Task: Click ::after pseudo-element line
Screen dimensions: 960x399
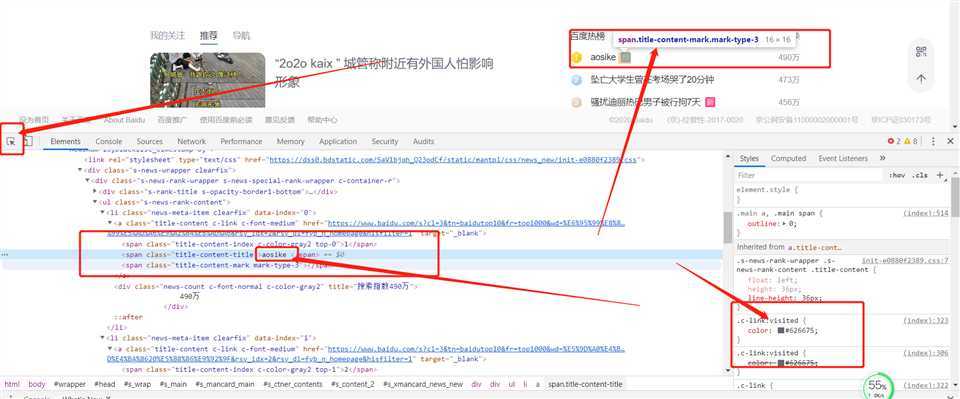Action: [x=128, y=317]
